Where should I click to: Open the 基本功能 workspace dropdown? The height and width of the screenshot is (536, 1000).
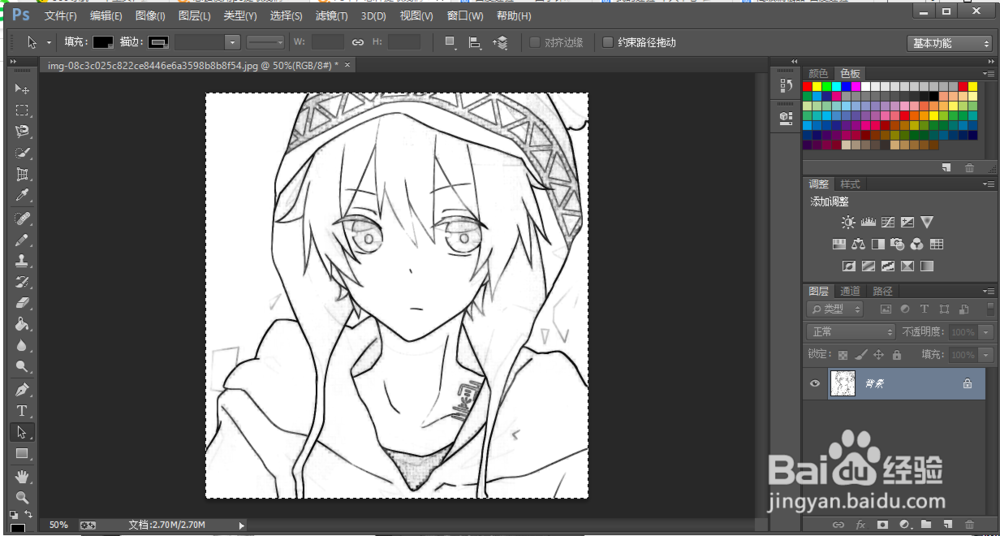[x=948, y=43]
